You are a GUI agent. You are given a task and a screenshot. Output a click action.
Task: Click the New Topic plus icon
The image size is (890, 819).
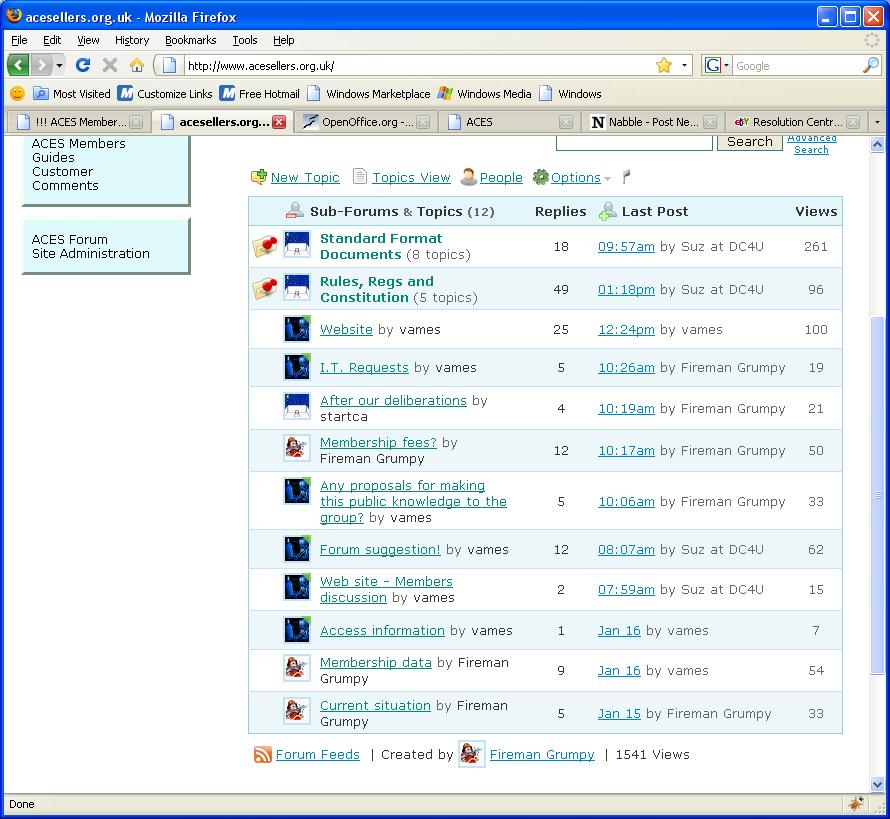259,177
